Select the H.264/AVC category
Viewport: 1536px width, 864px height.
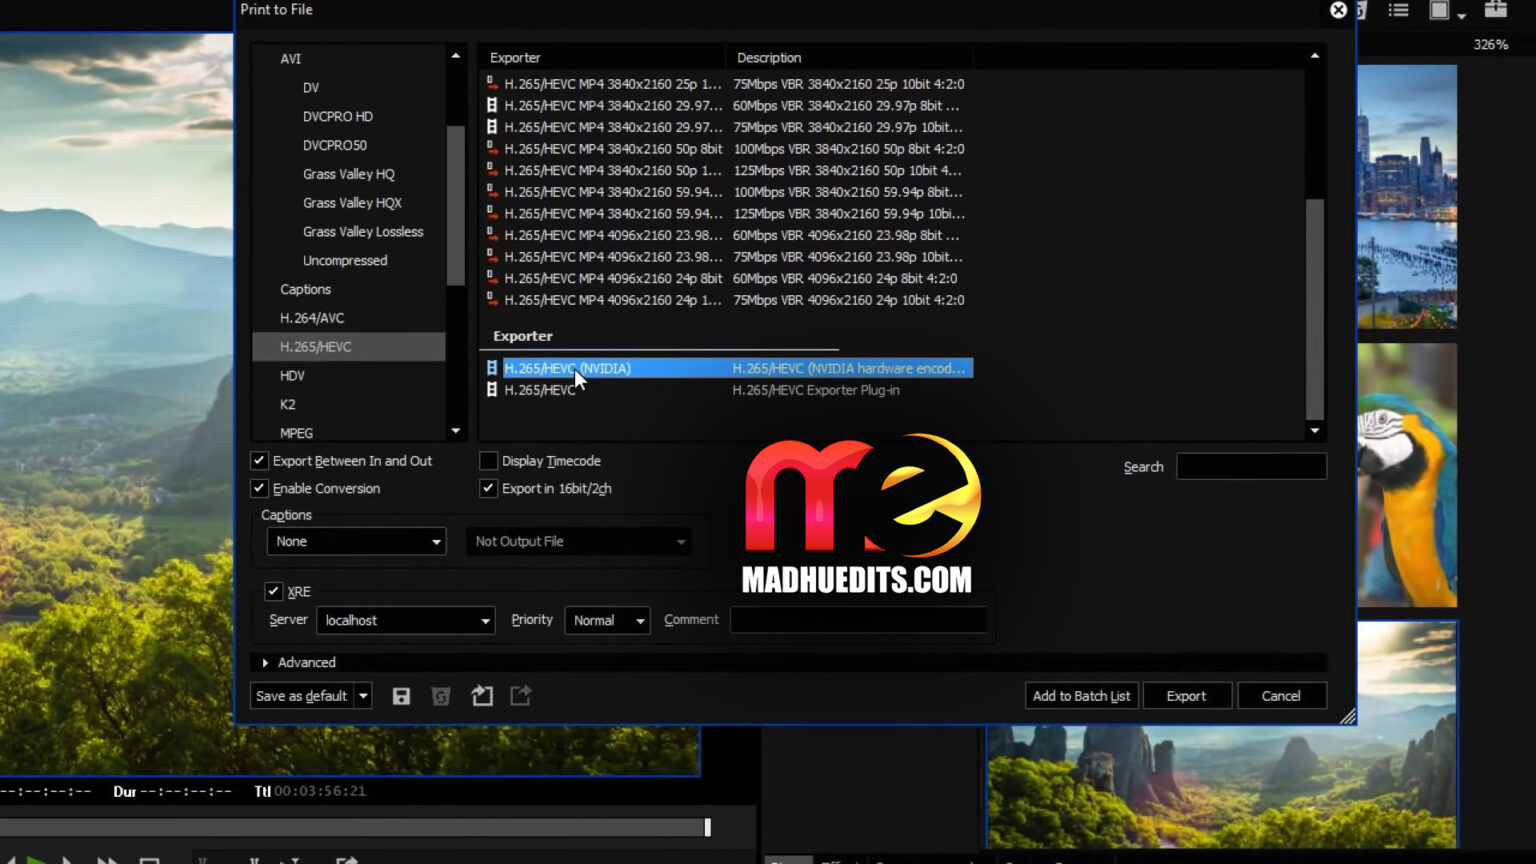coord(313,317)
